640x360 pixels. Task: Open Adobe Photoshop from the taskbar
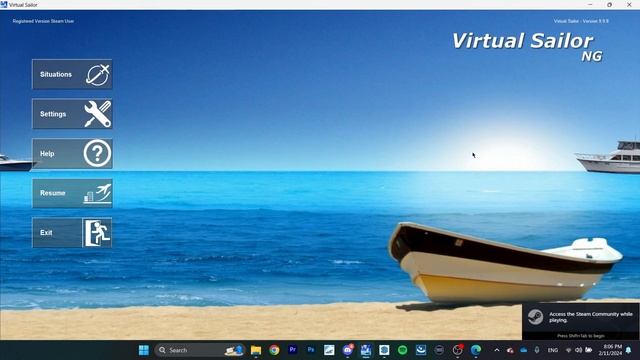(311, 350)
